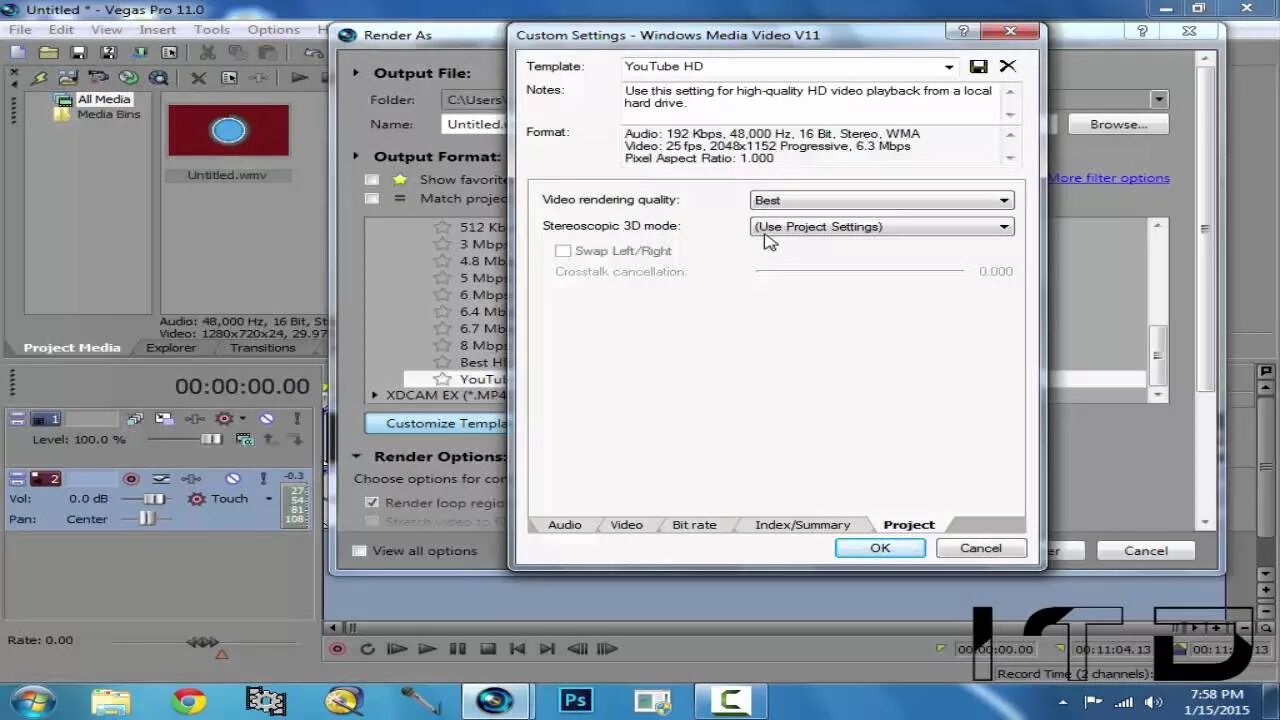Click the Get Media from Web icon

[158, 77]
